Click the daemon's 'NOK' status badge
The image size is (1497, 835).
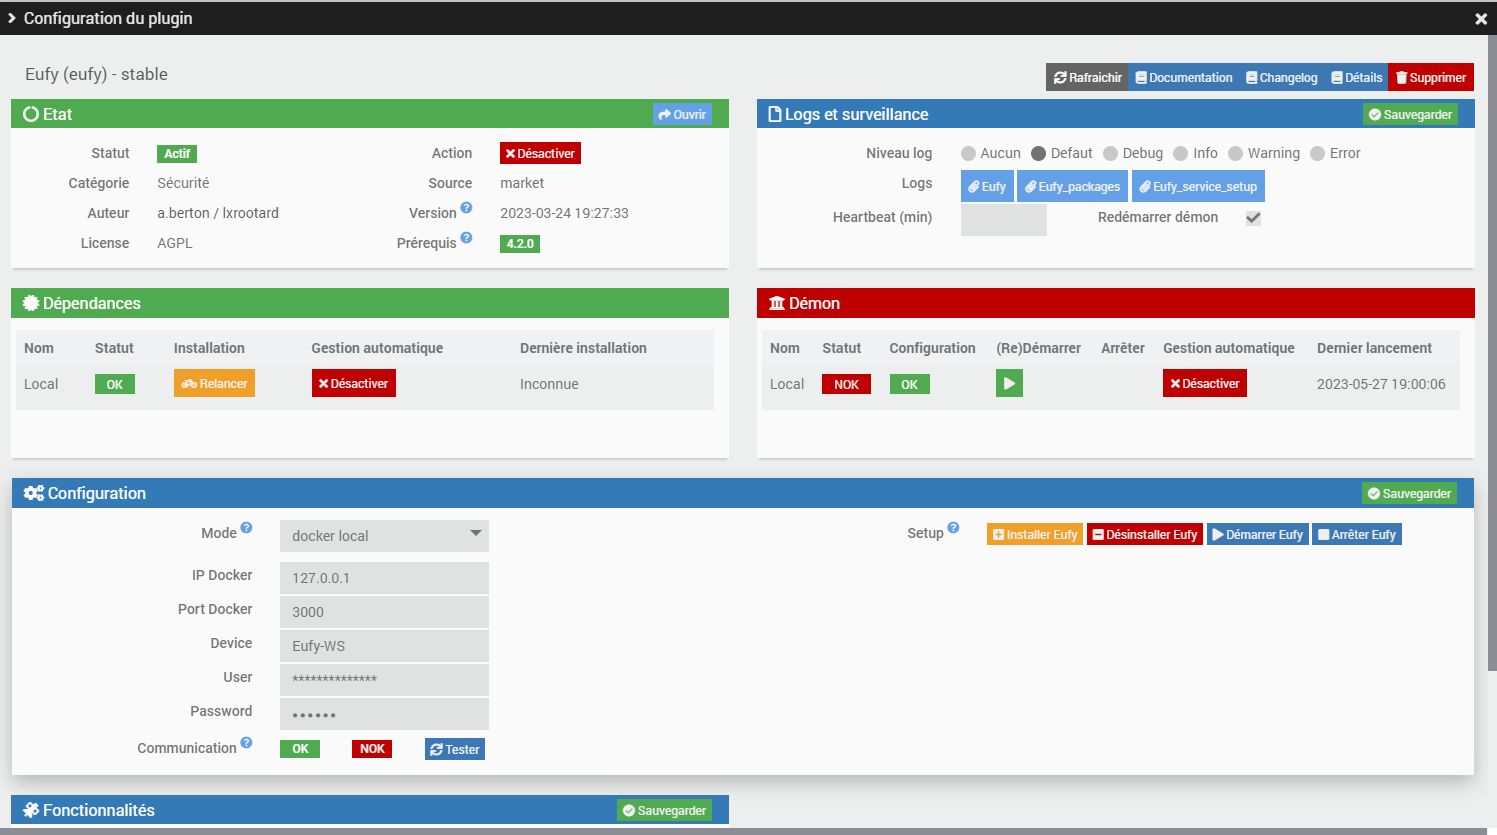(x=846, y=384)
